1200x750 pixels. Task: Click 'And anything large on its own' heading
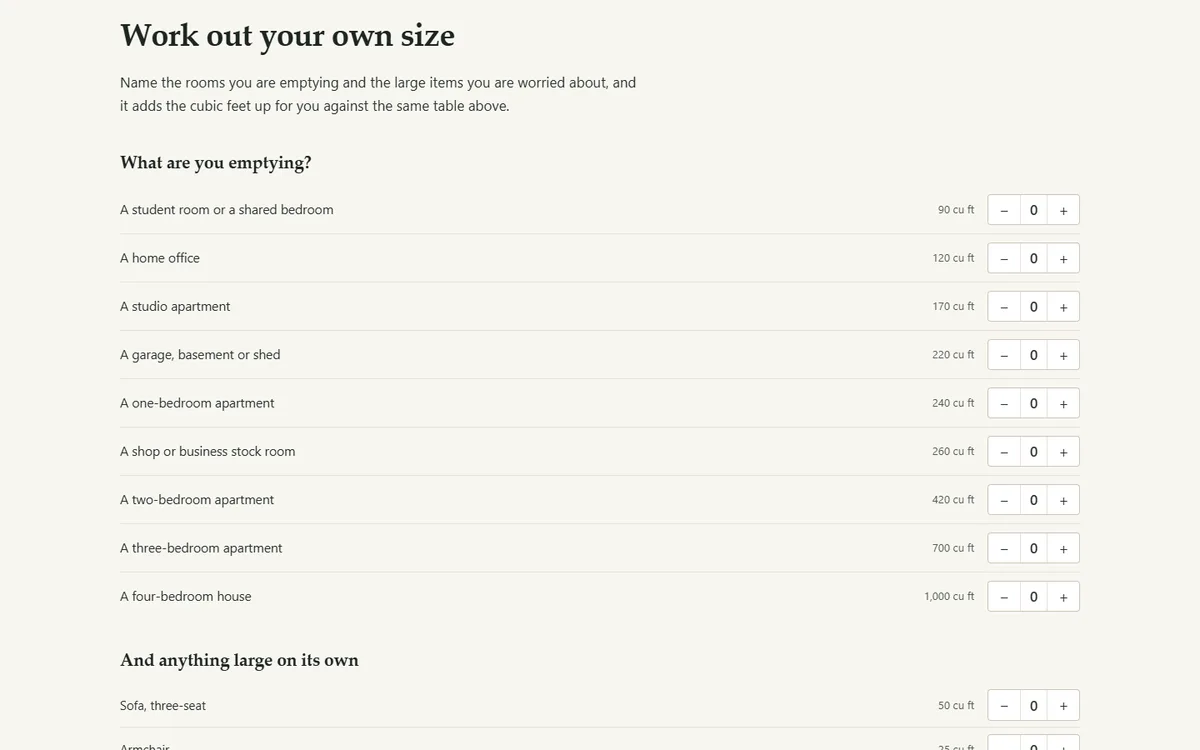point(239,660)
